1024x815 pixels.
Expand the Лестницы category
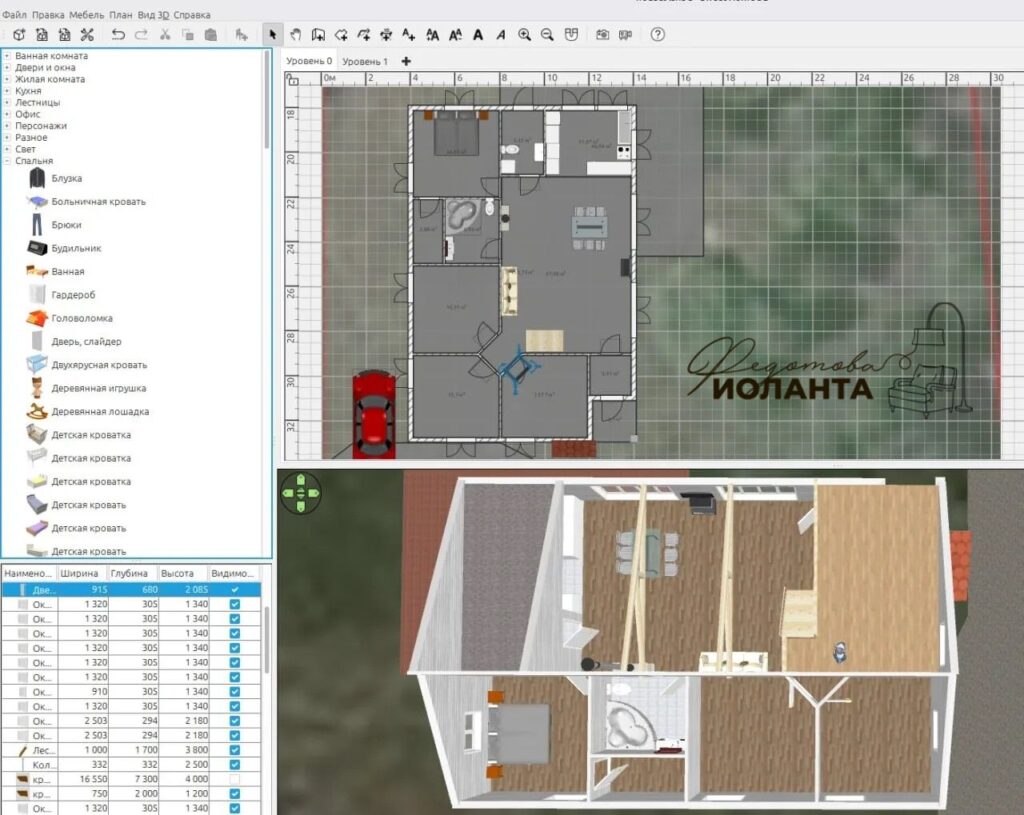[7, 103]
